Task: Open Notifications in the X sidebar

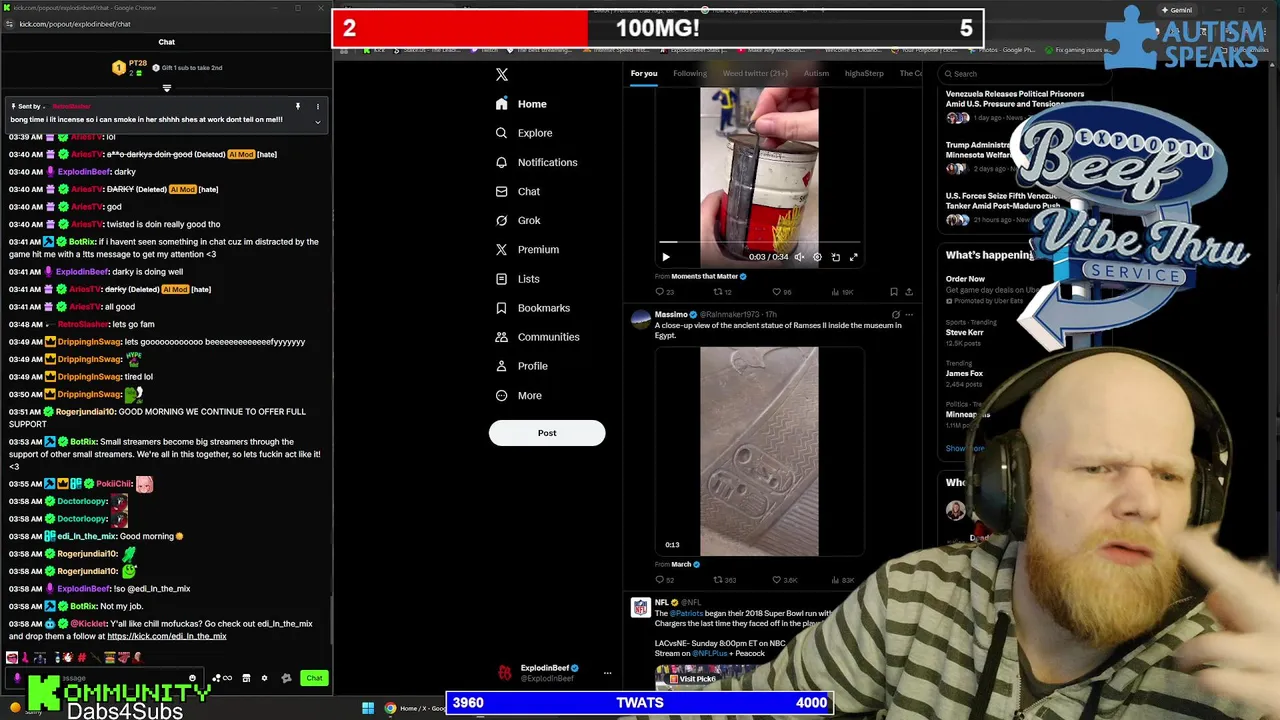Action: (x=537, y=162)
